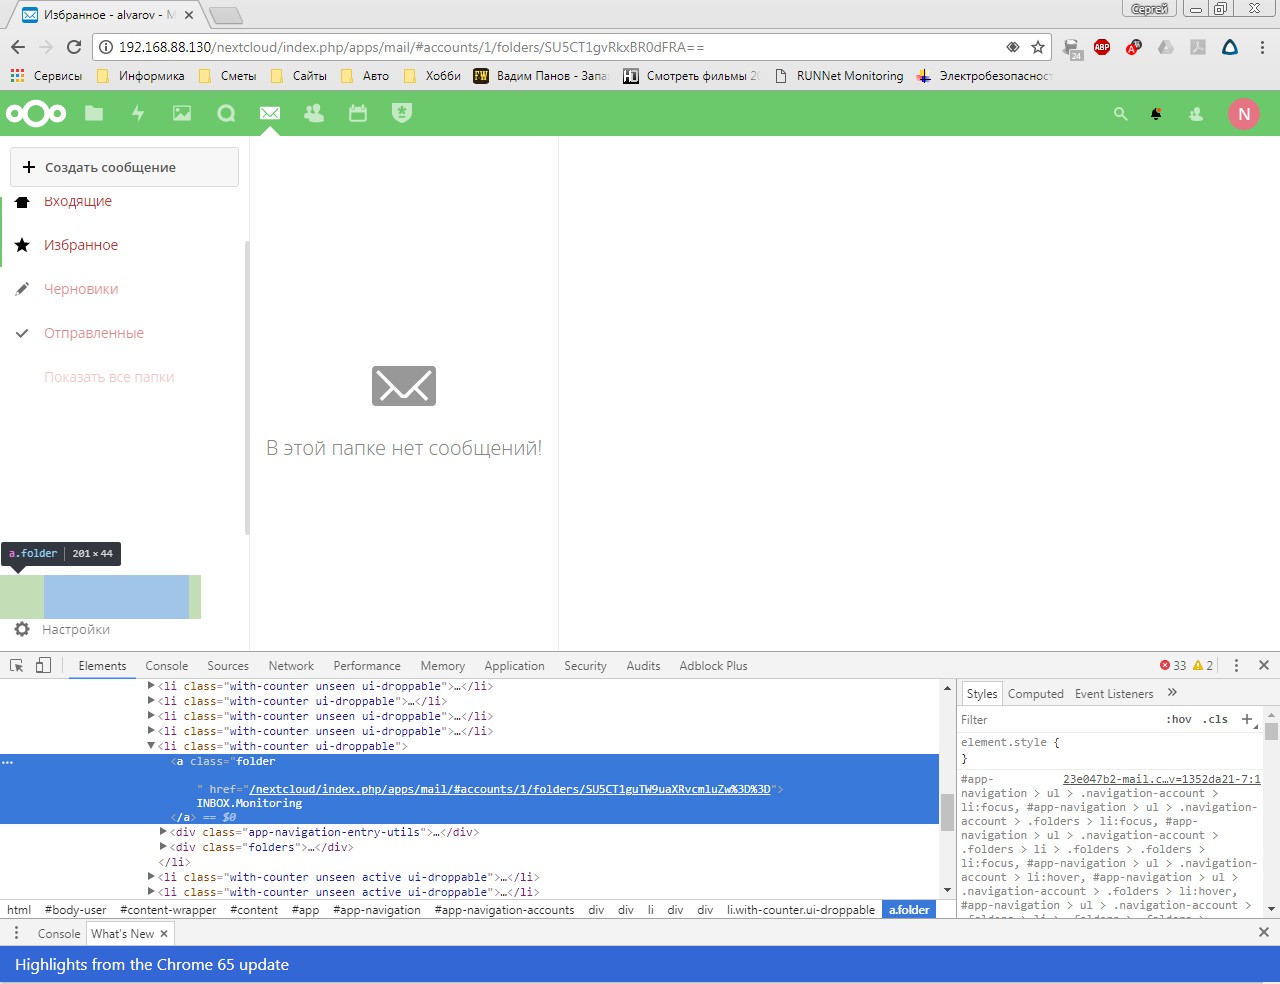Open the user avatar N menu

(x=1244, y=114)
